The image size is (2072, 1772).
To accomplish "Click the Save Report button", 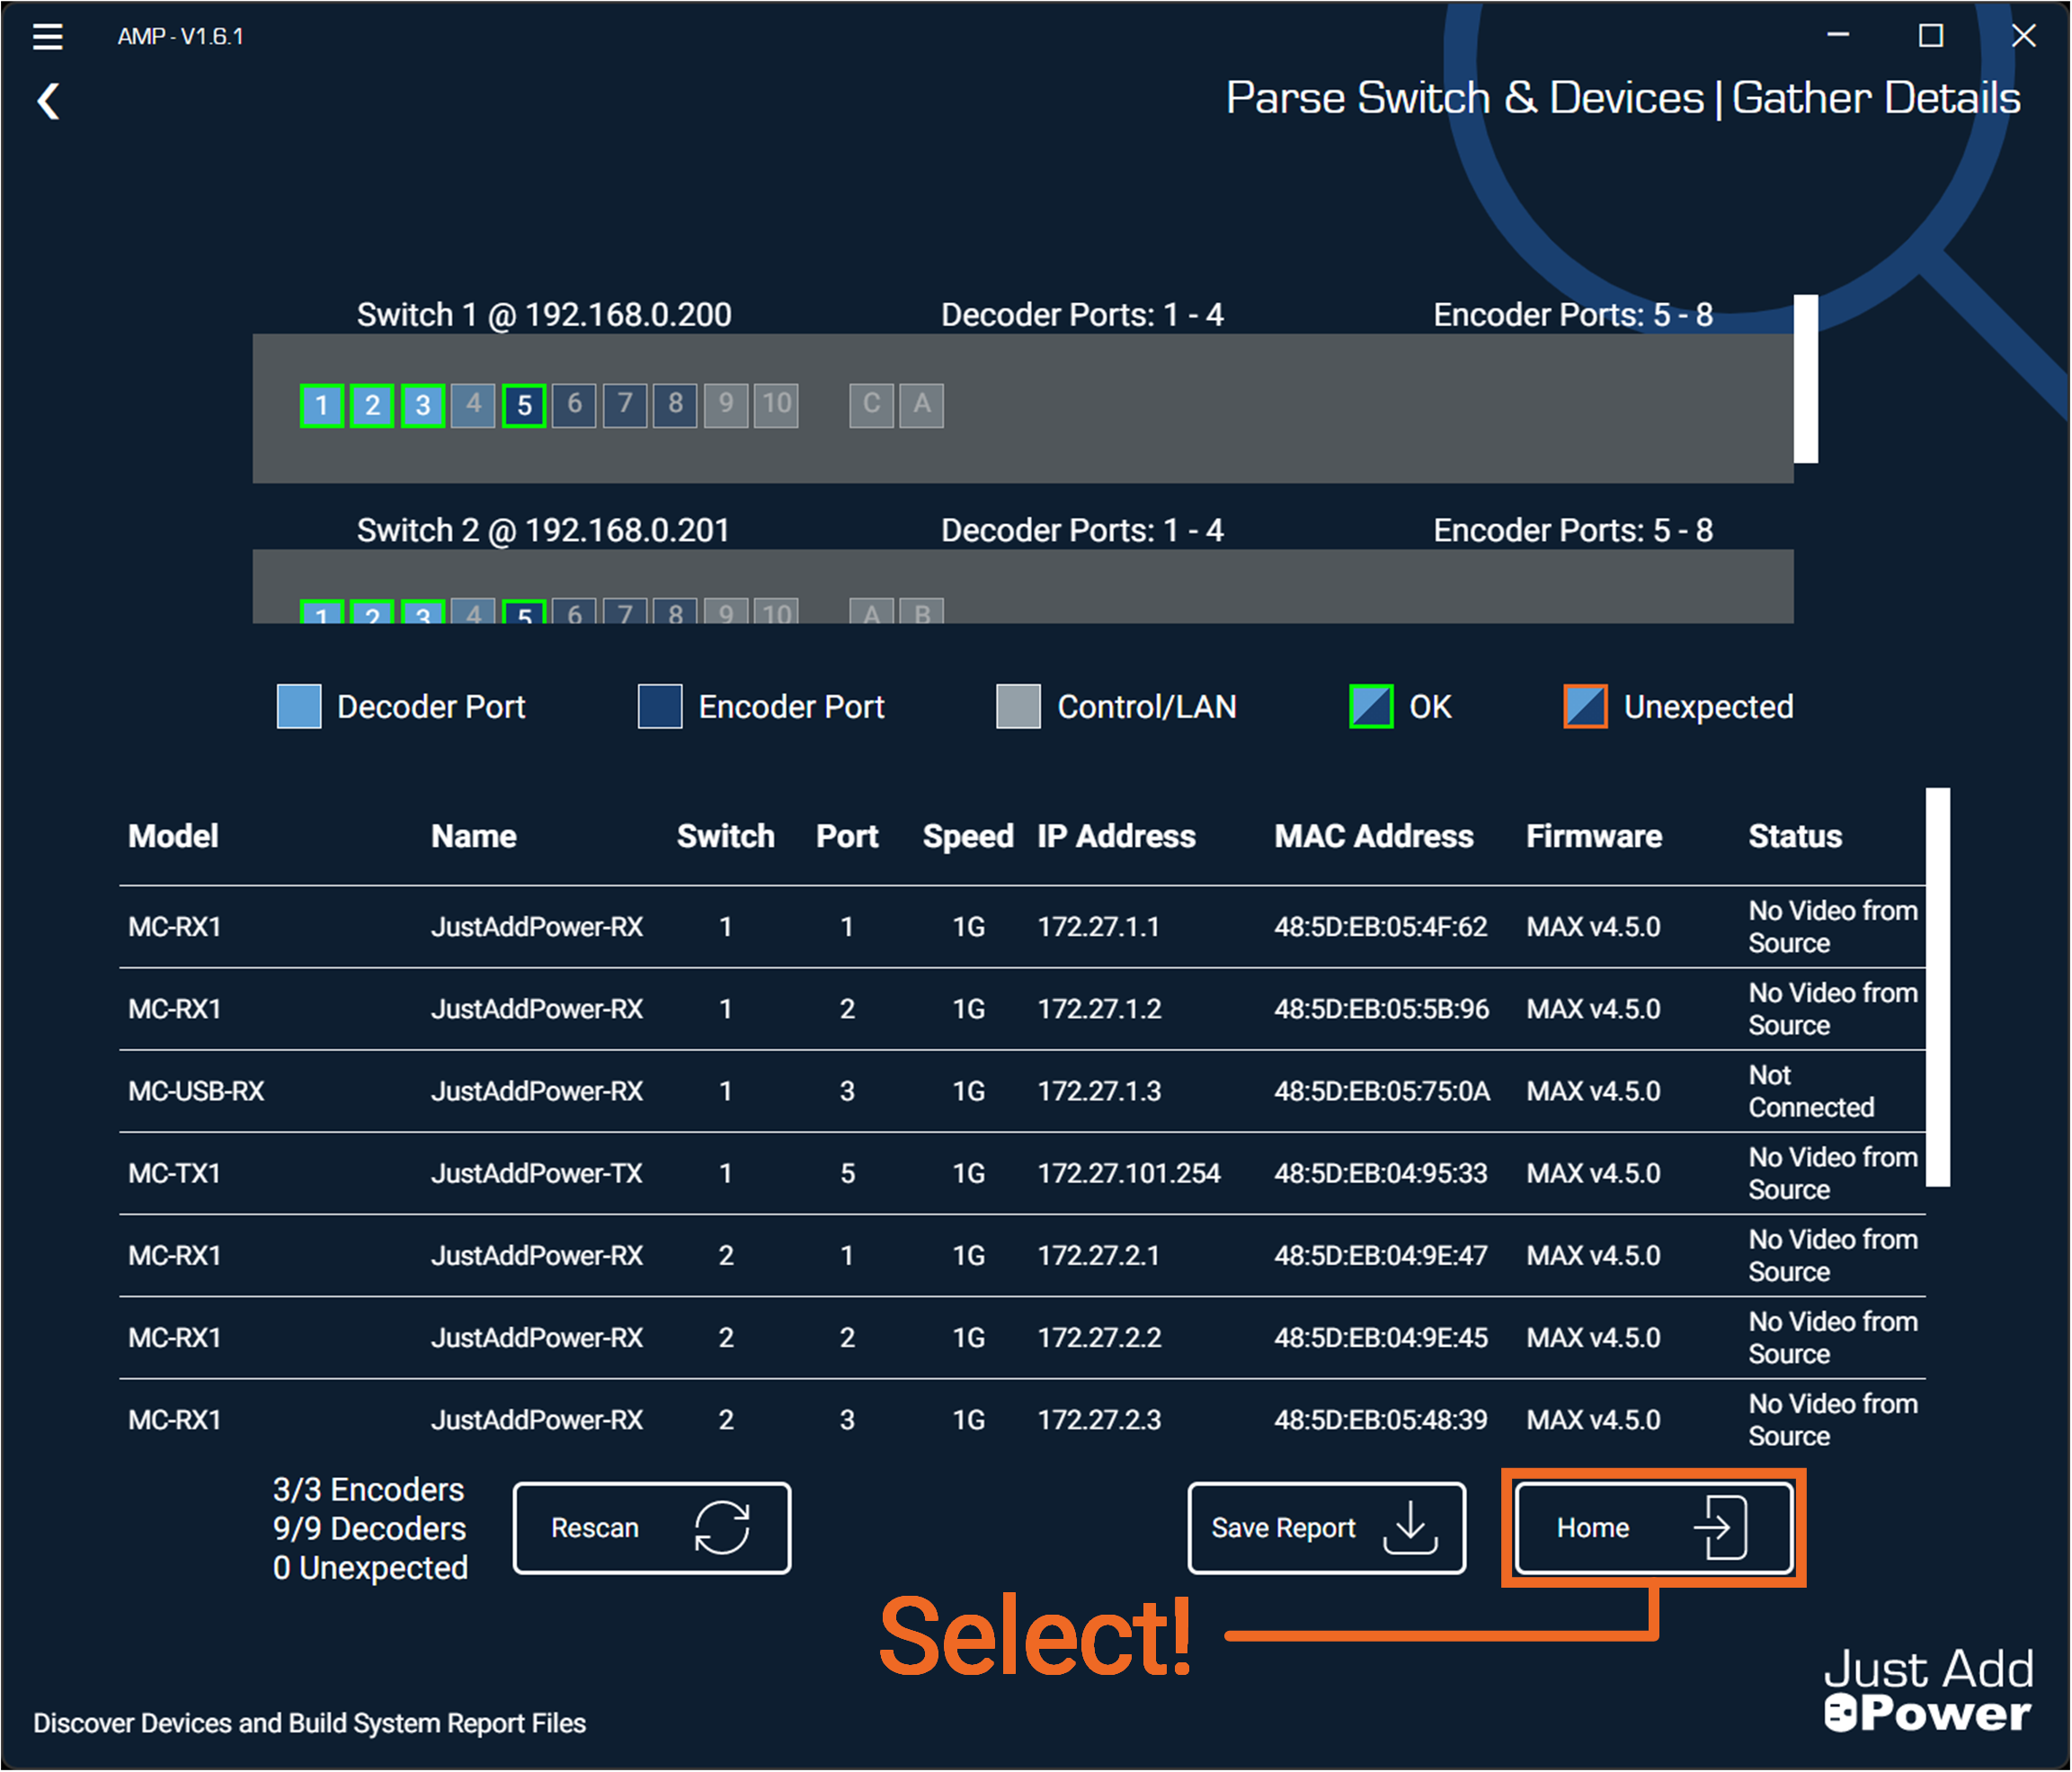I will pos(1326,1527).
